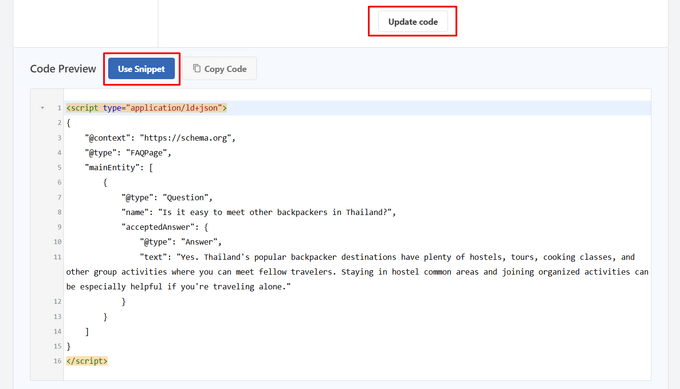This screenshot has height=389, width=680.
Task: Click the "acceptedAnswer": { line
Action: 165,227
